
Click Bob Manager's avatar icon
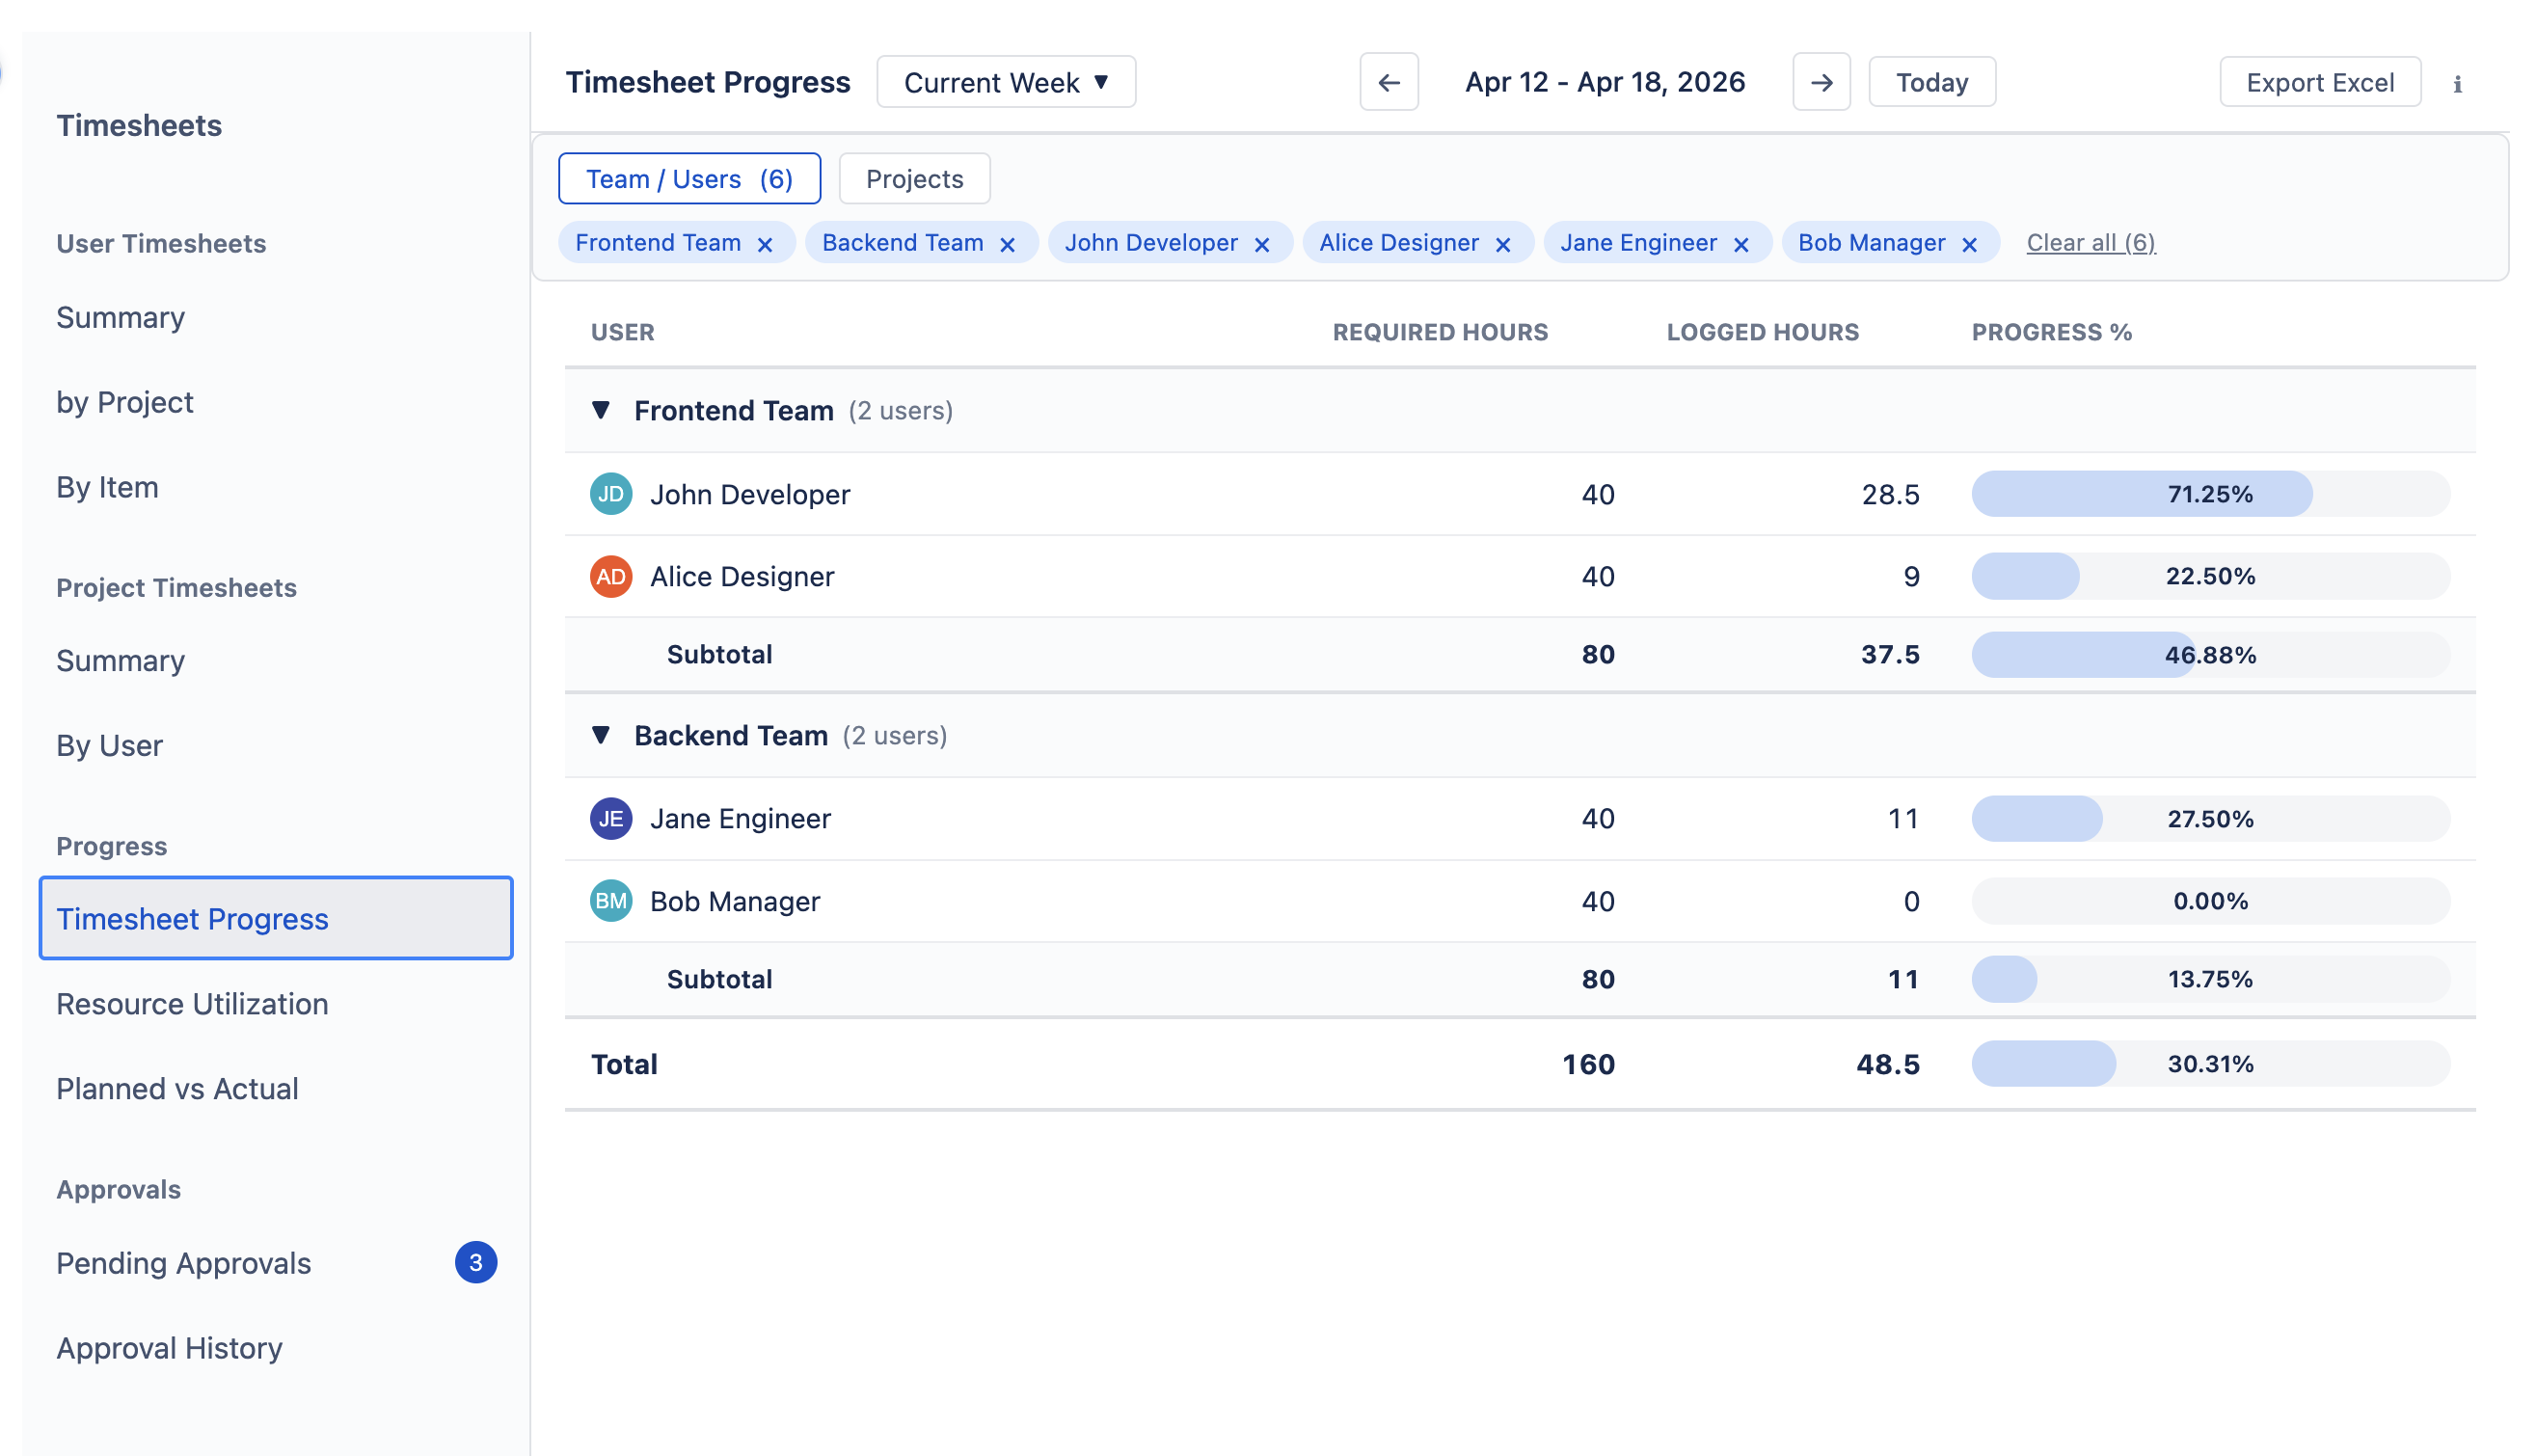(610, 901)
